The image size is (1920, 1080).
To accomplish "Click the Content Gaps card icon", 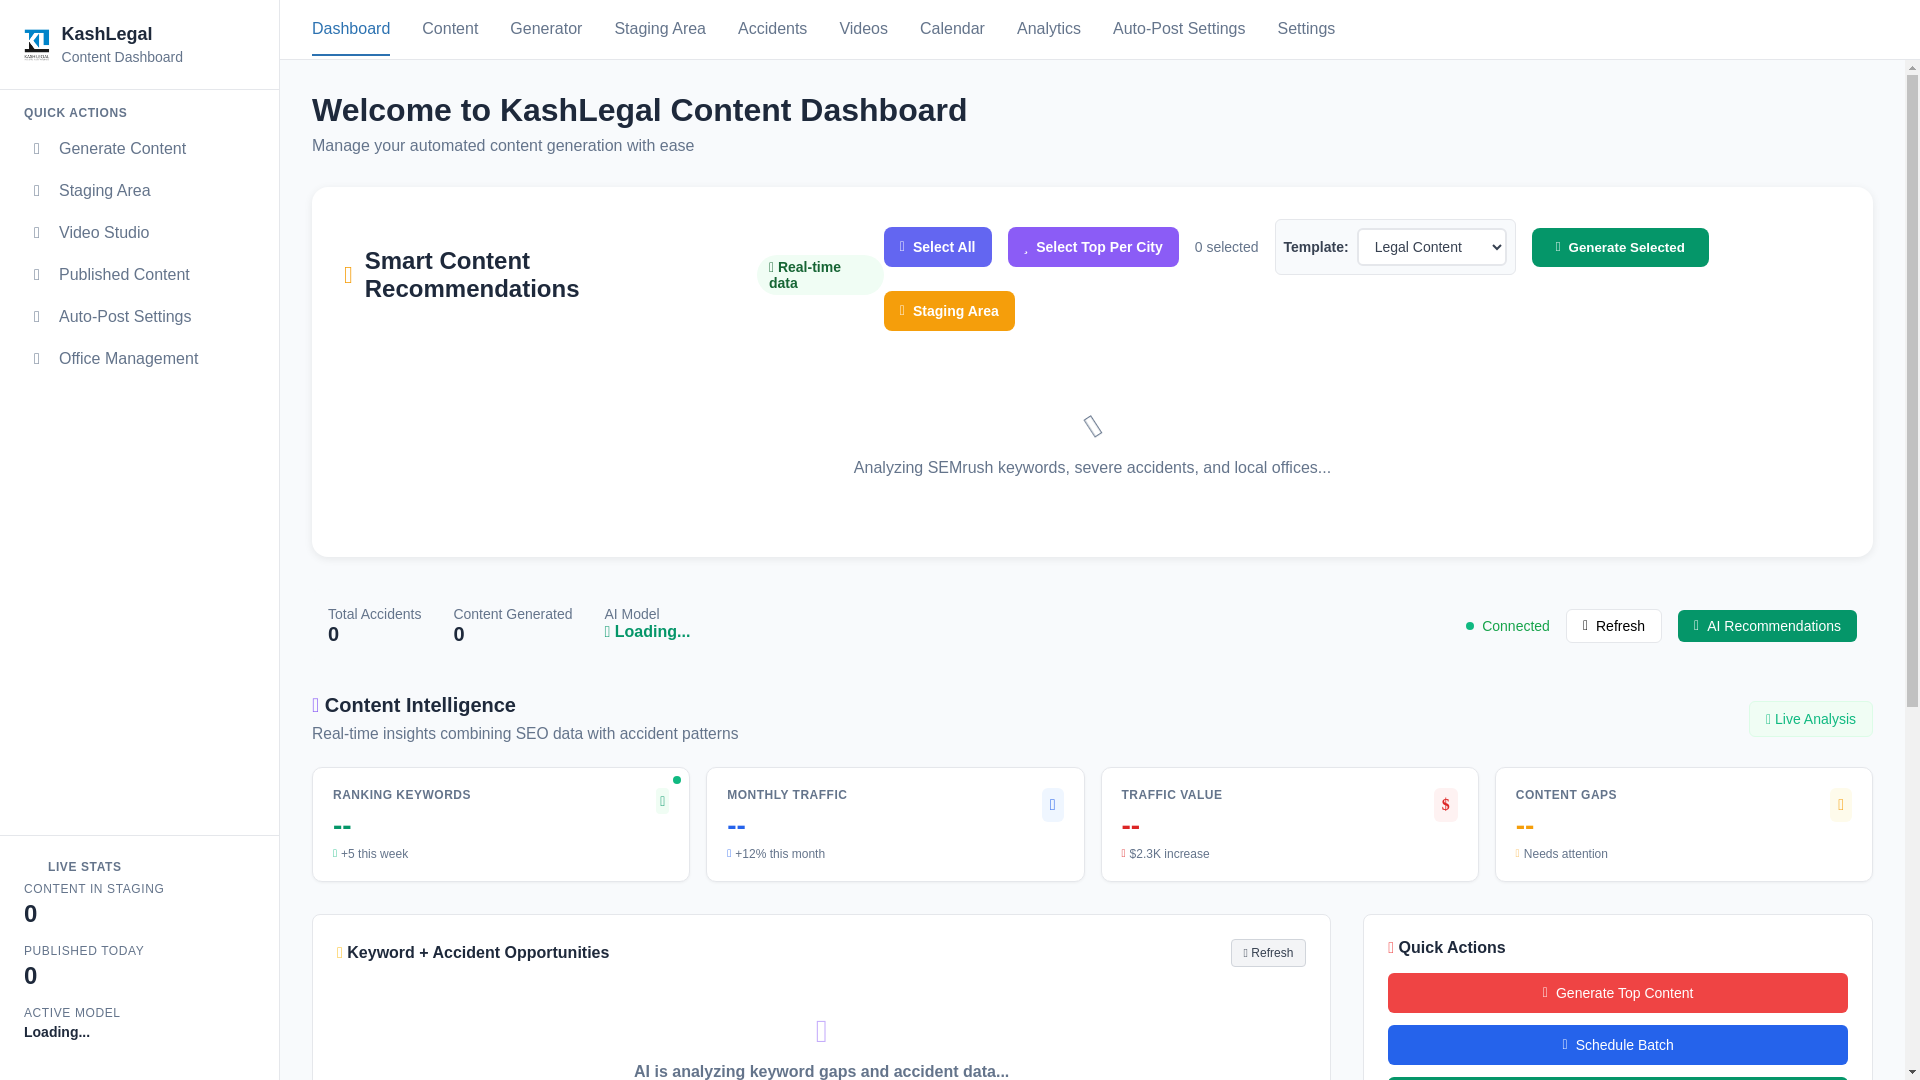I will pyautogui.click(x=1840, y=805).
